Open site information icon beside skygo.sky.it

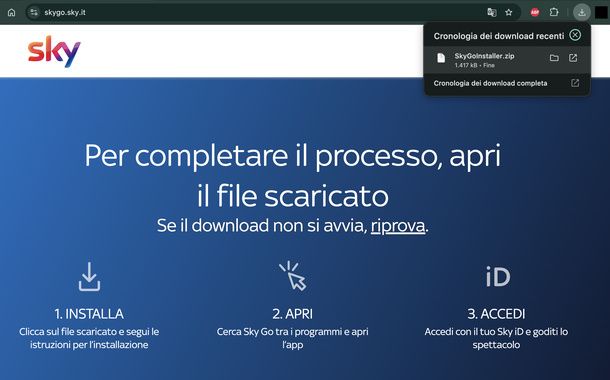pos(34,12)
